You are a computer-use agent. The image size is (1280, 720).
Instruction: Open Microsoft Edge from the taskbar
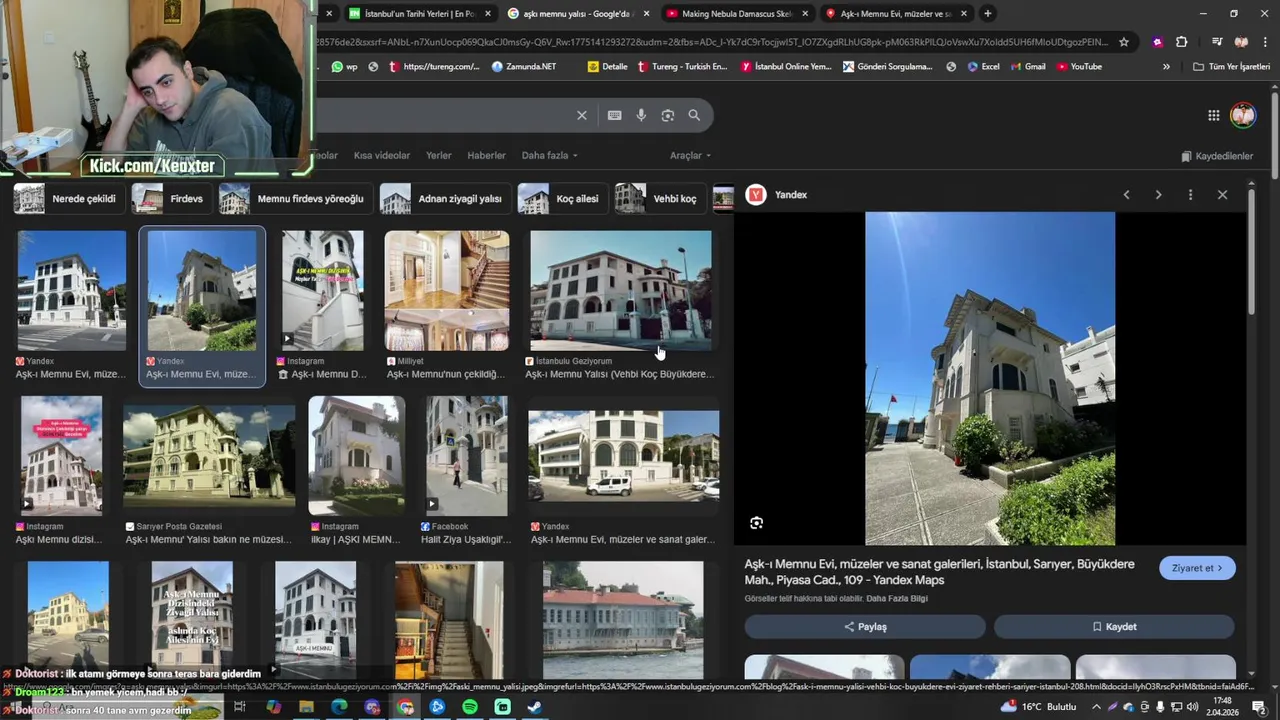(339, 707)
